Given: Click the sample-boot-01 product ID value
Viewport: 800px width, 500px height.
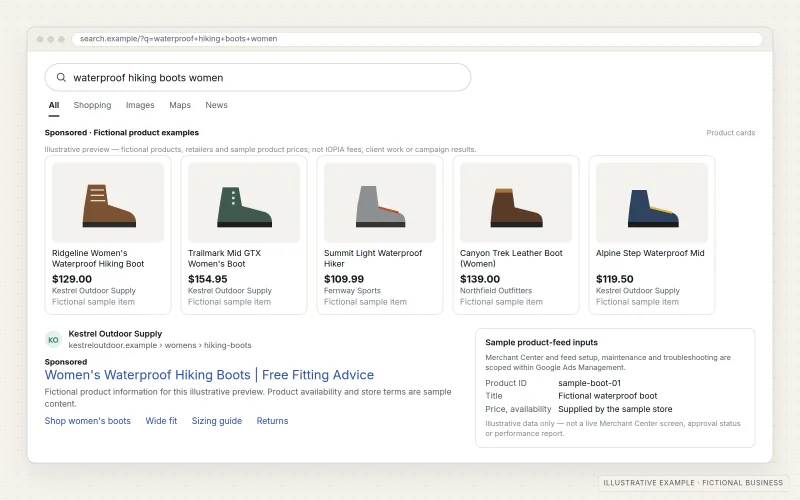Looking at the screenshot, I should (589, 383).
